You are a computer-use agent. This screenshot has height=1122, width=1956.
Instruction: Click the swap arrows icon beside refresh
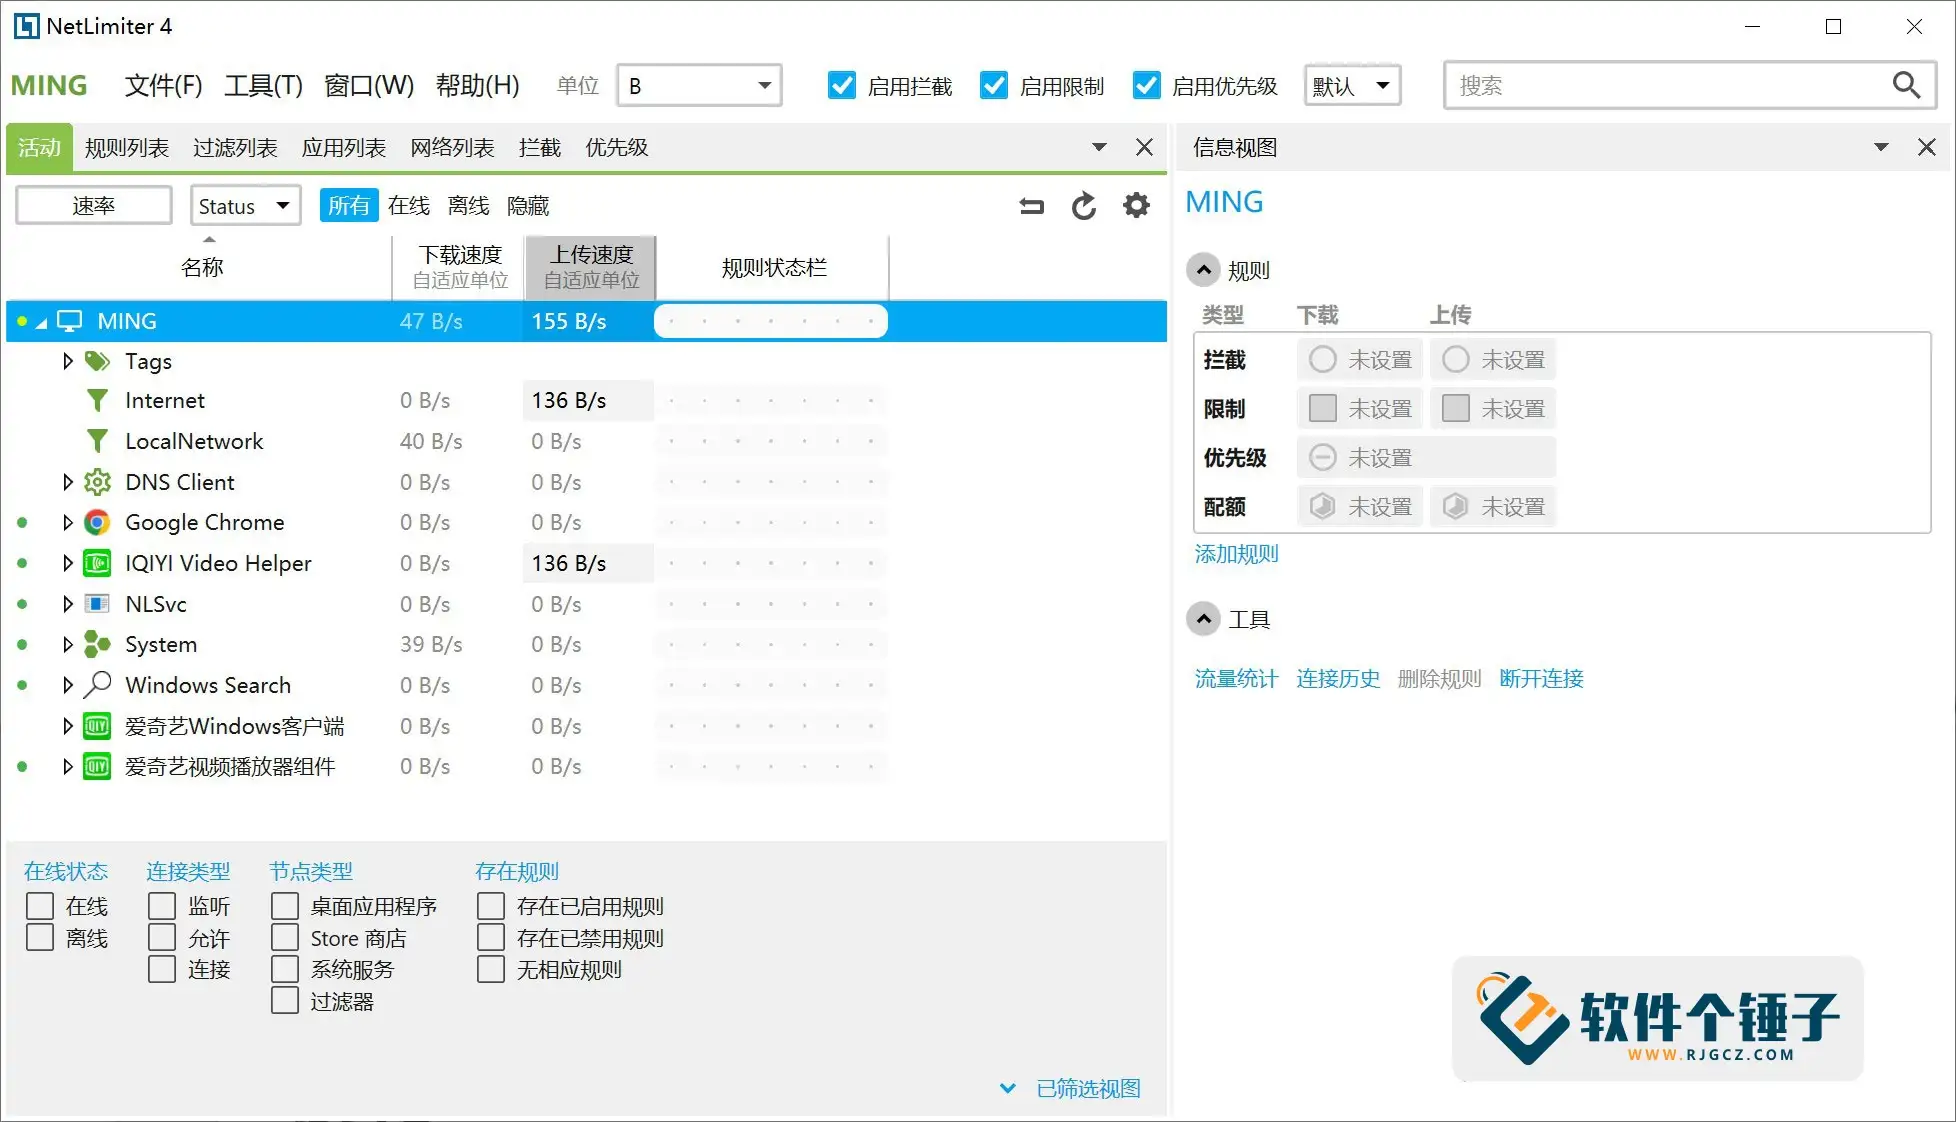(1032, 206)
